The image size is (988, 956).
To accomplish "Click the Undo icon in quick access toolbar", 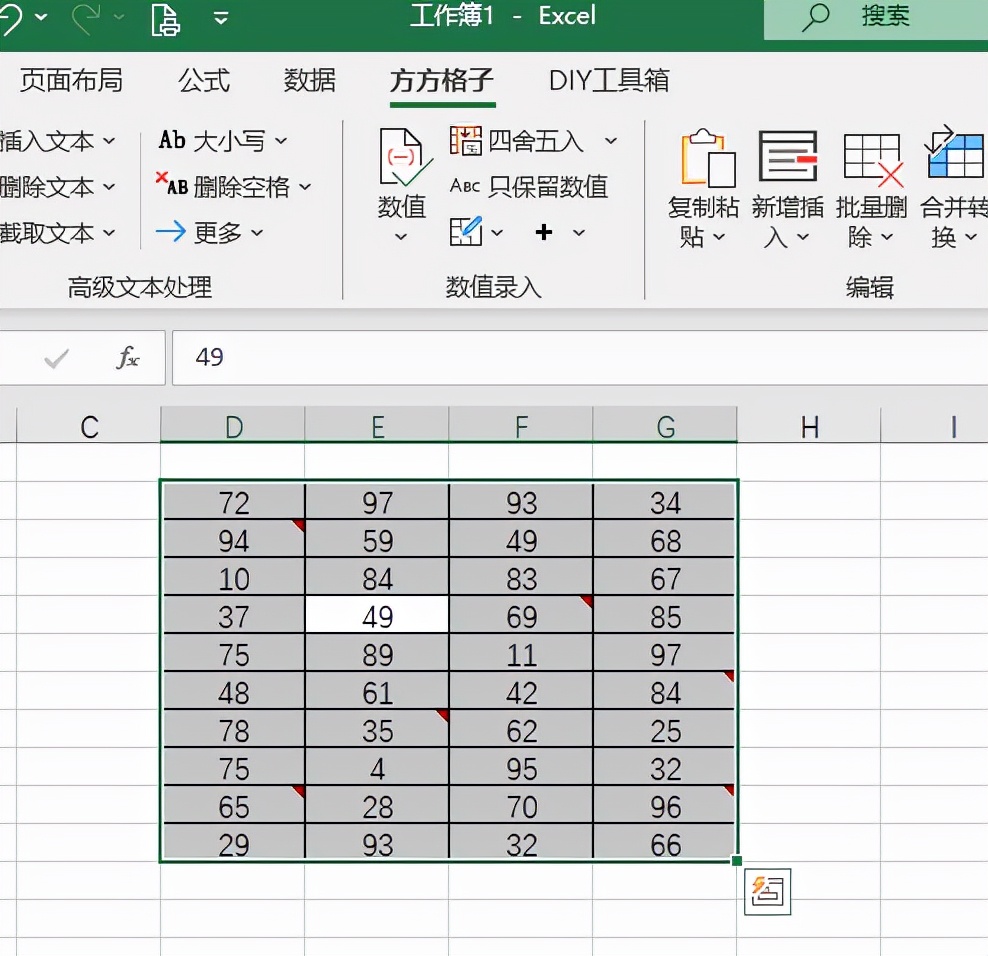I will 12,17.
